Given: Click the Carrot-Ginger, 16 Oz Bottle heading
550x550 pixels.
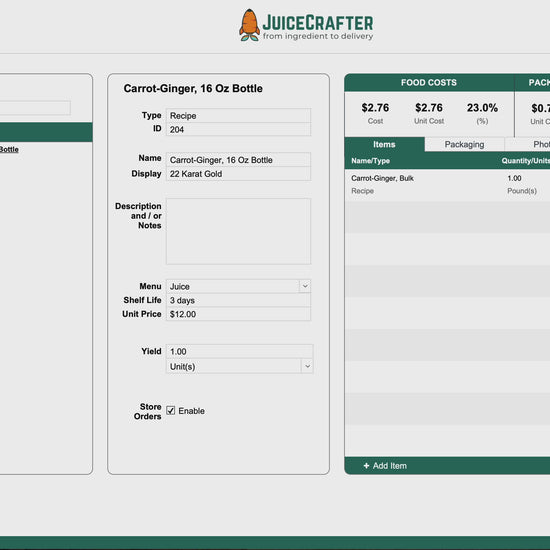Looking at the screenshot, I should [193, 88].
